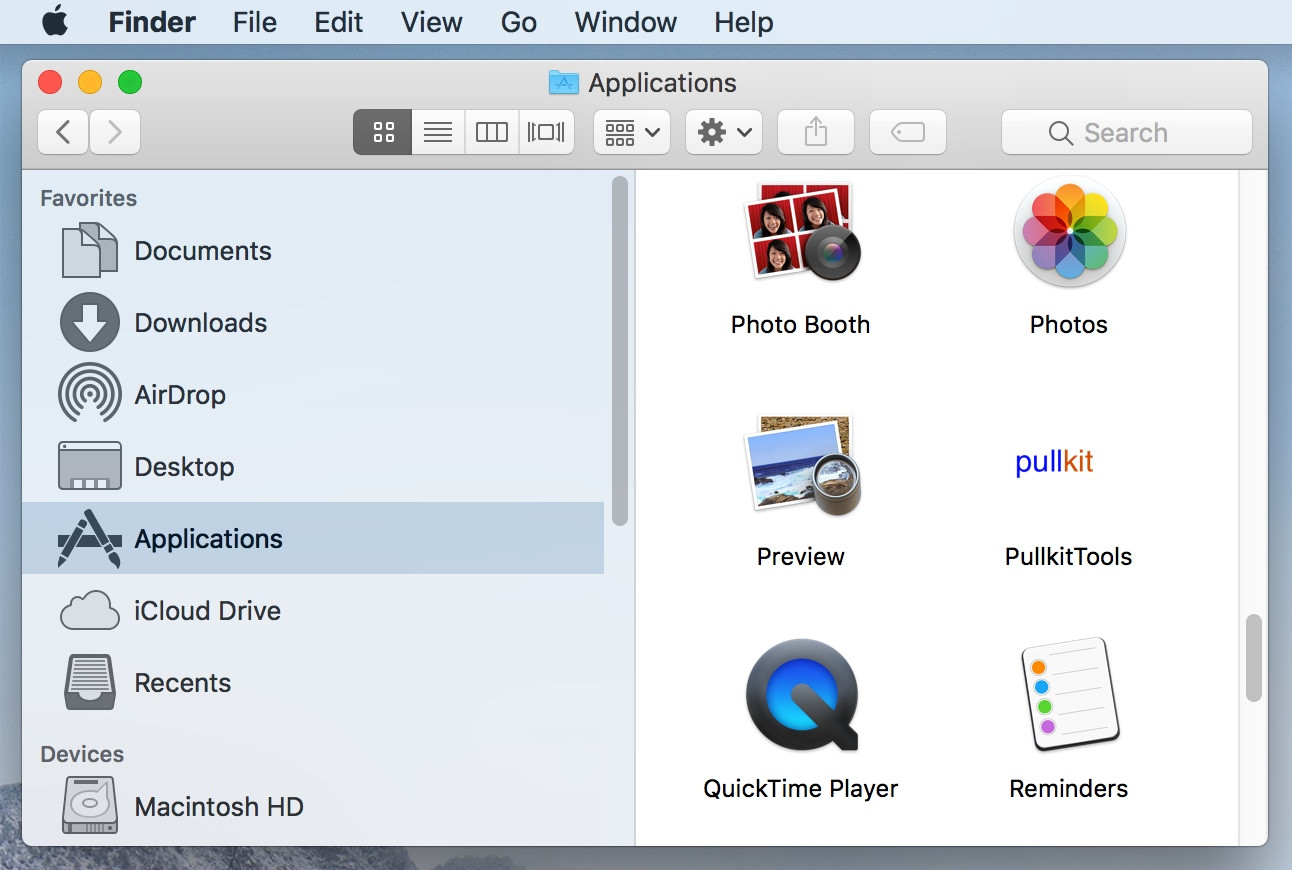Select the Documents label in the sidebar
This screenshot has height=870, width=1292.
(x=203, y=251)
